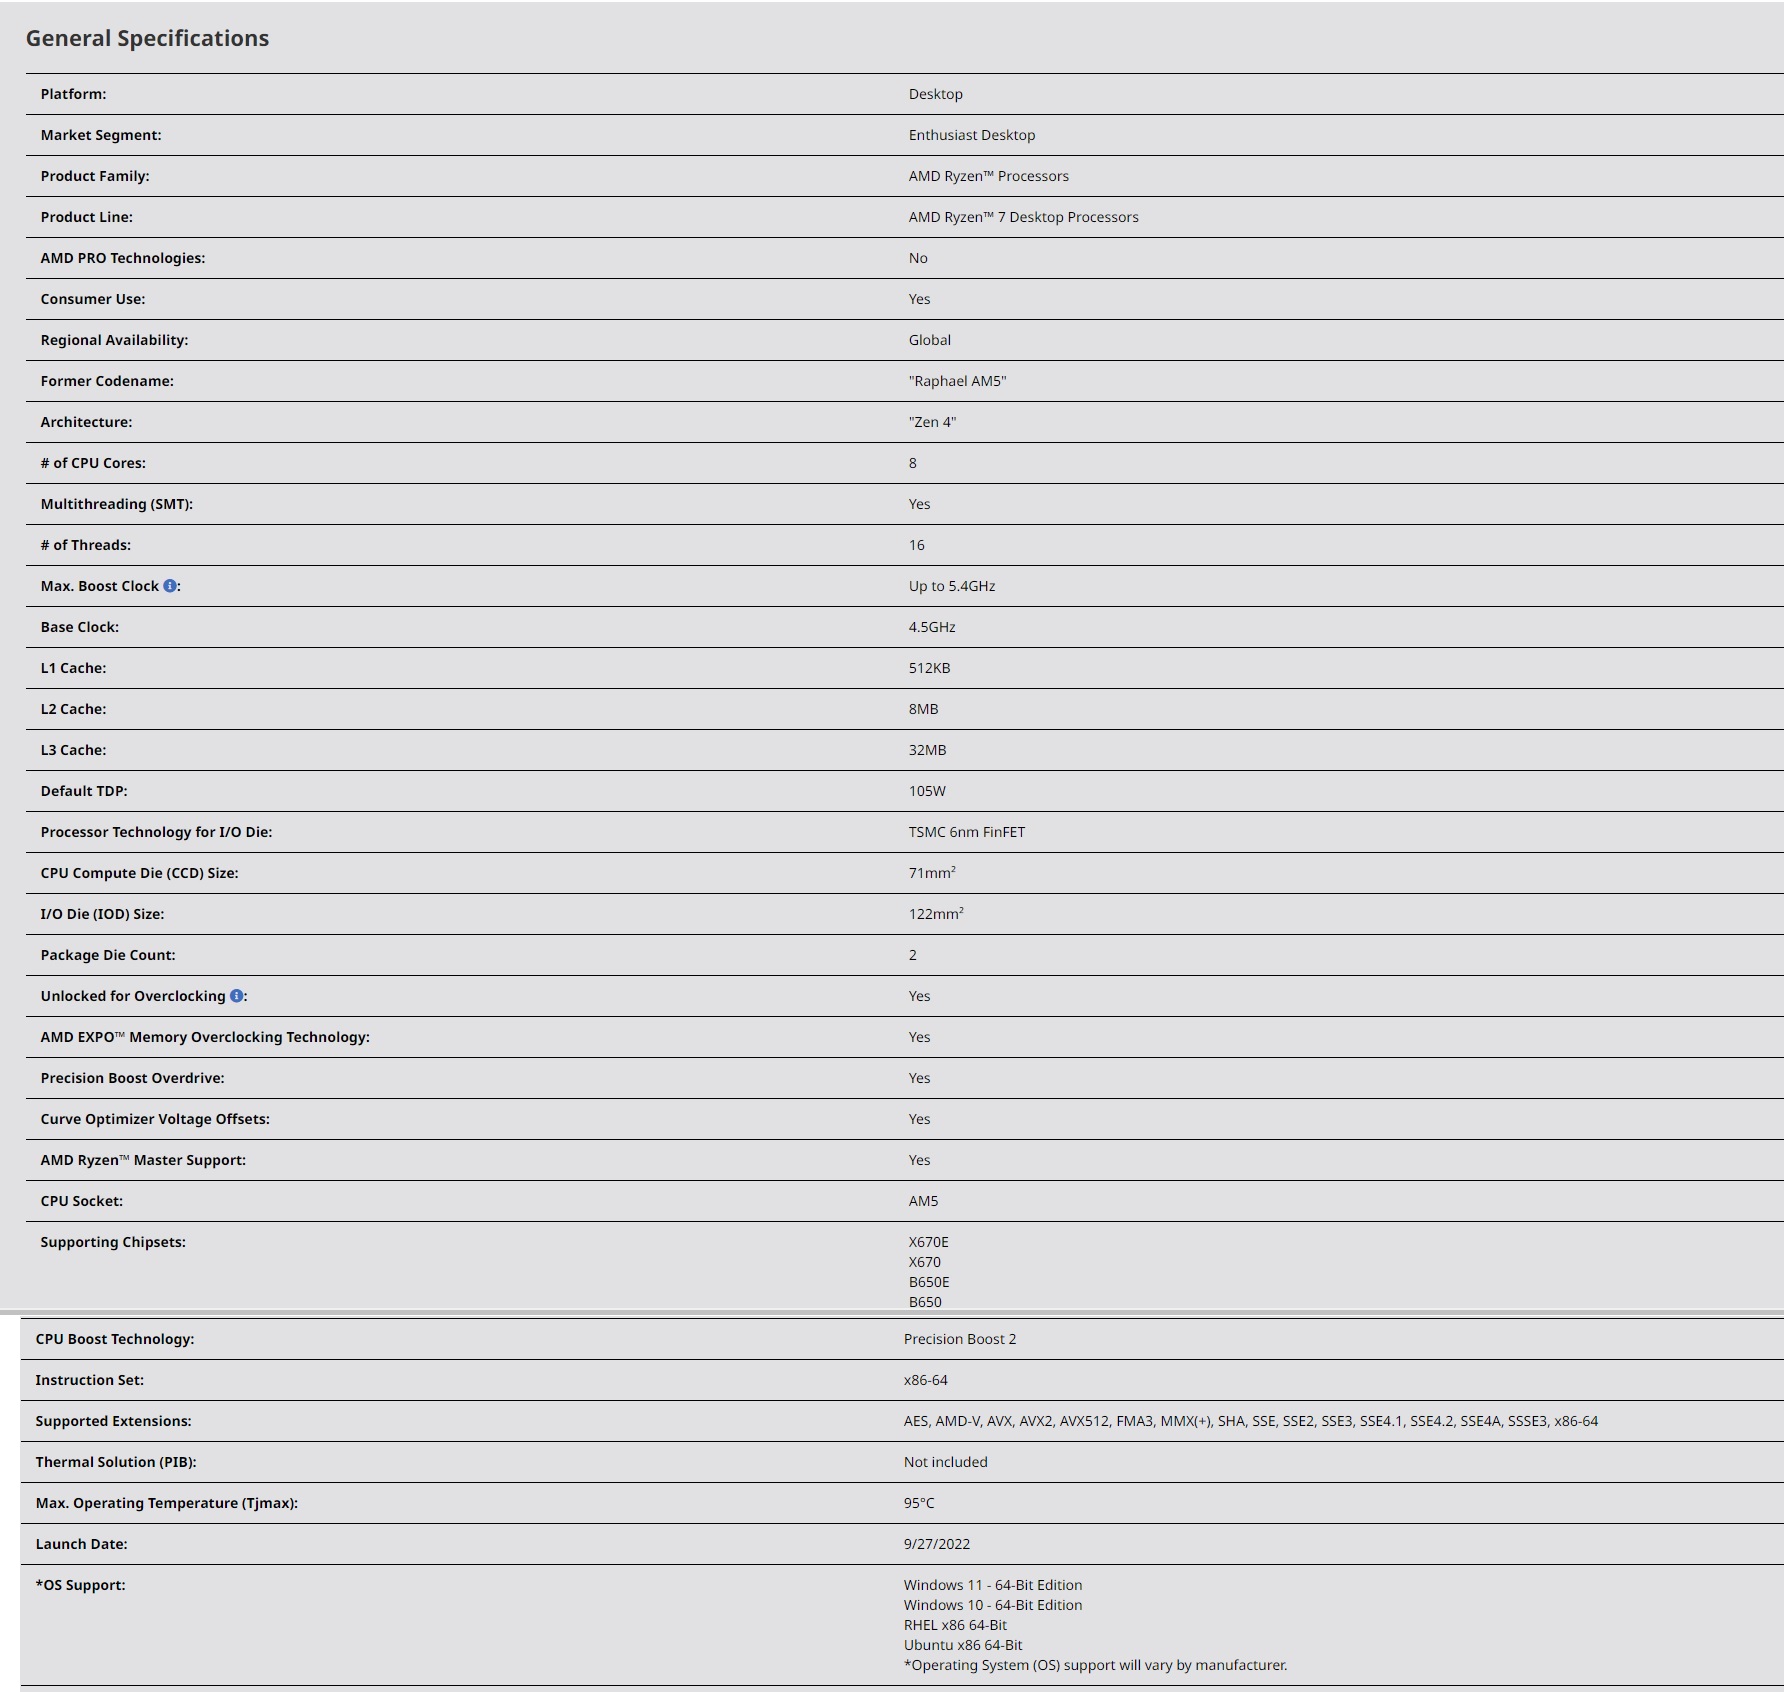
Task: Select the 'Global' regional availability value
Action: click(x=930, y=340)
